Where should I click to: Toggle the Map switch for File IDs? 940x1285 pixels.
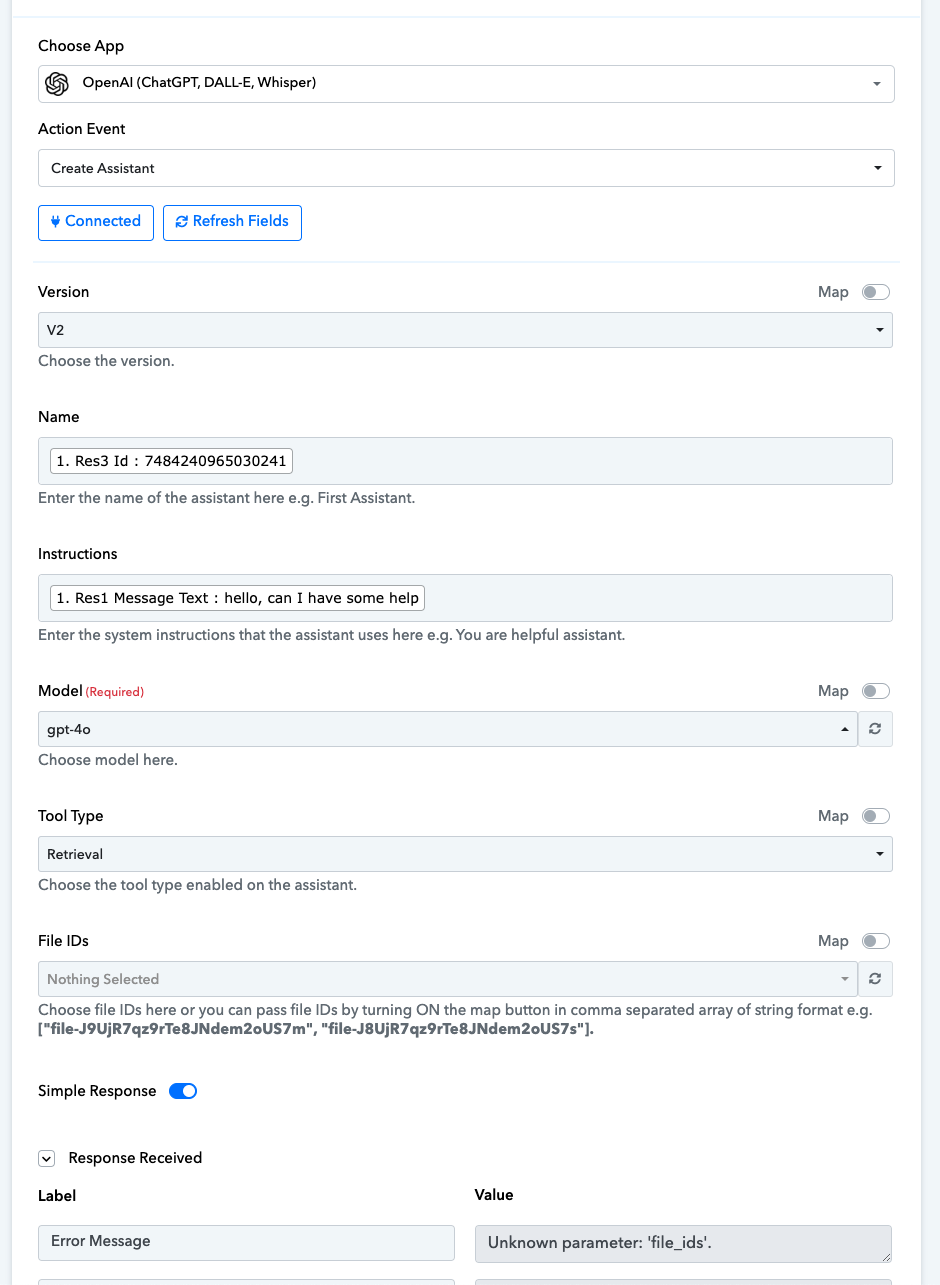pos(876,941)
